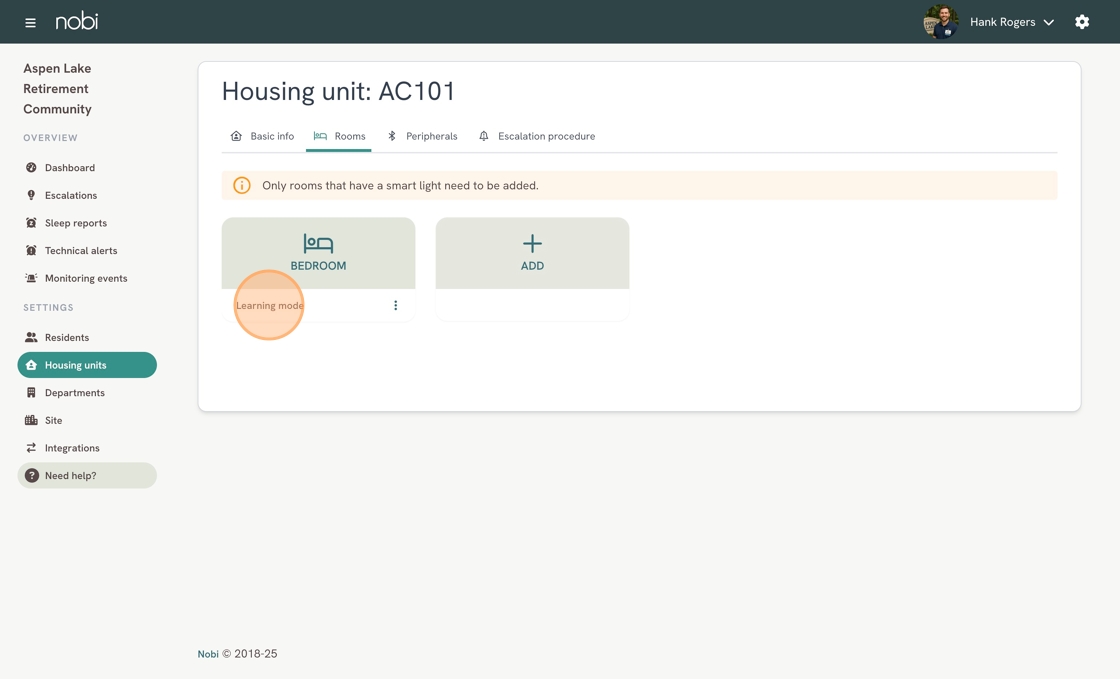
Task: Click the Learning mode label on Bedroom
Action: tap(269, 306)
